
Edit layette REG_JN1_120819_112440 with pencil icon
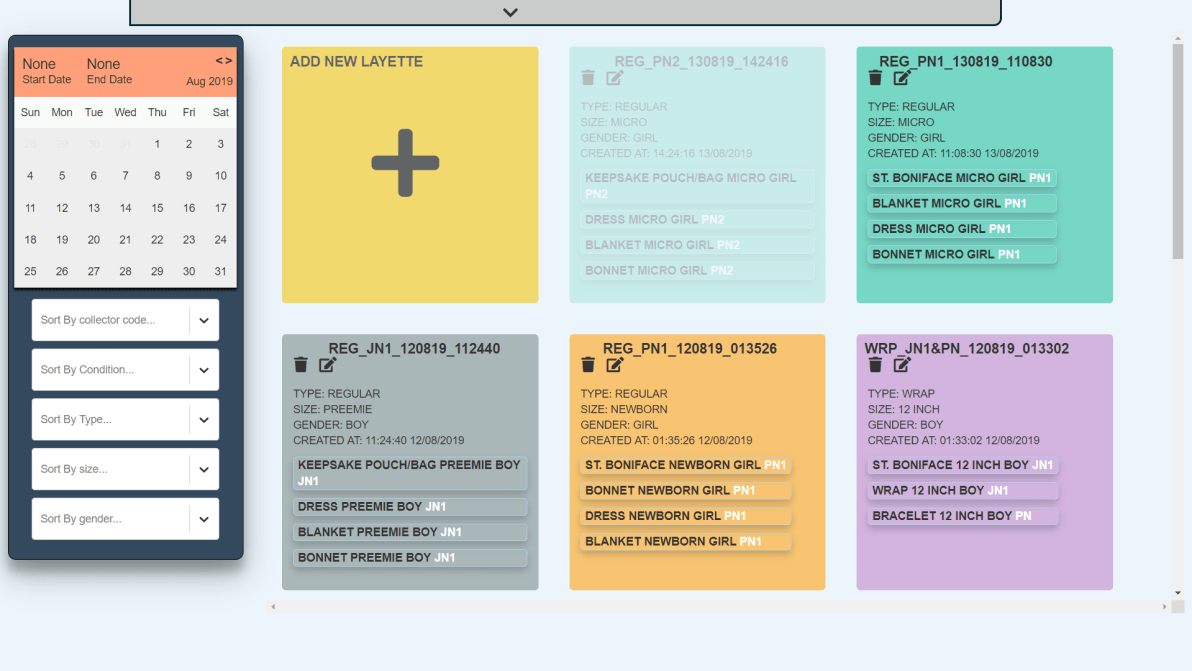point(328,365)
